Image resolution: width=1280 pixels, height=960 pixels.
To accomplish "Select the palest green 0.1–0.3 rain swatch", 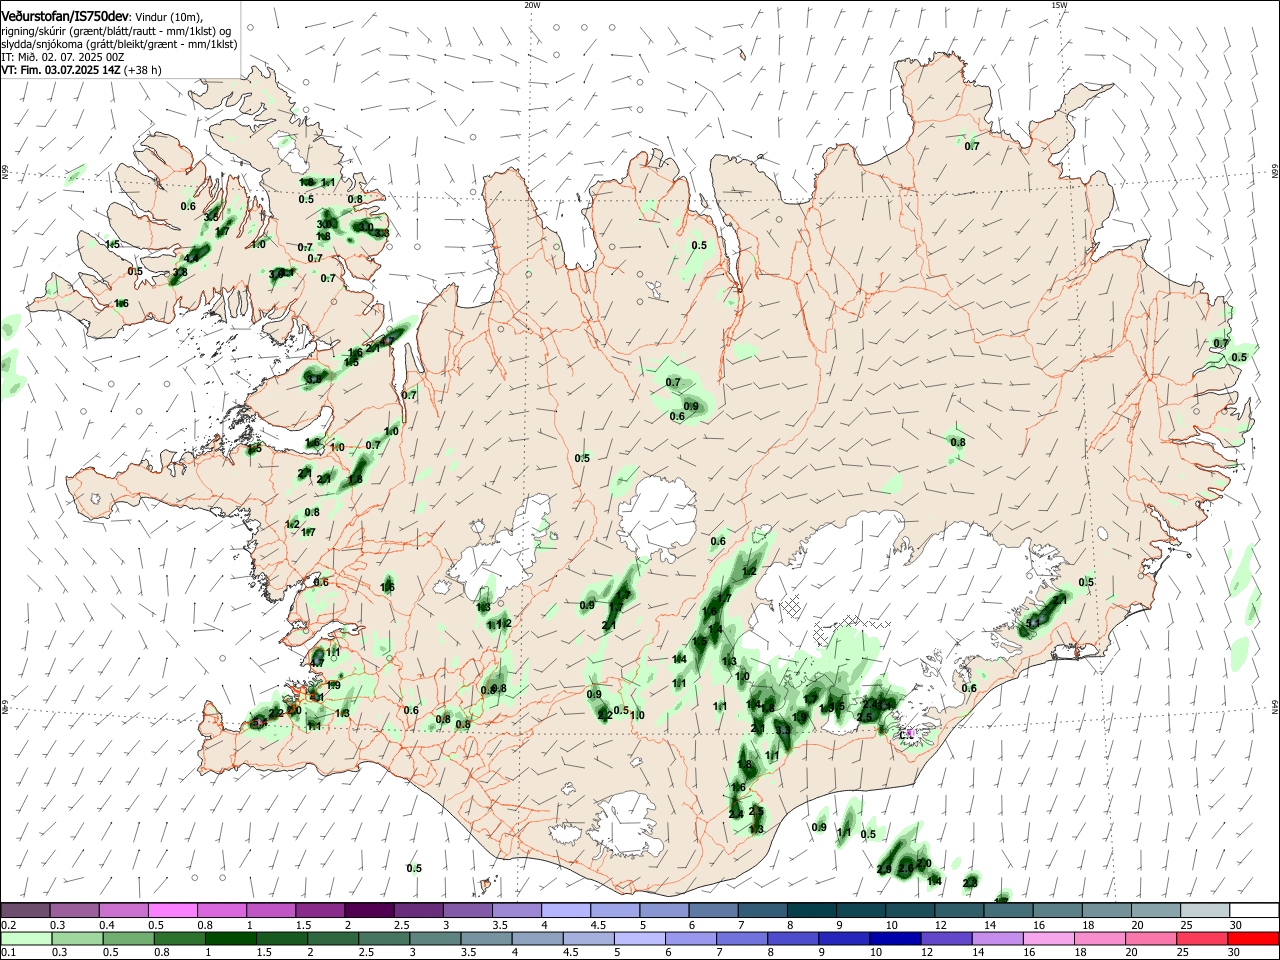I will point(26,938).
